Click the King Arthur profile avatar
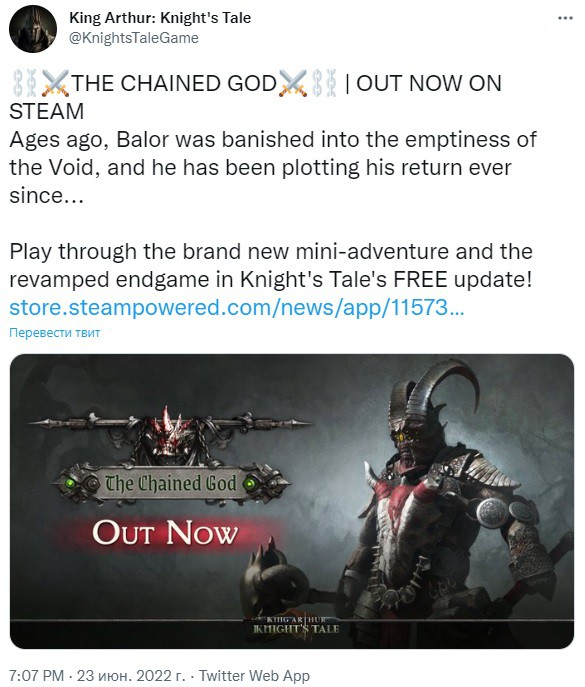Image resolution: width=585 pixels, height=687 pixels. pos(33,29)
